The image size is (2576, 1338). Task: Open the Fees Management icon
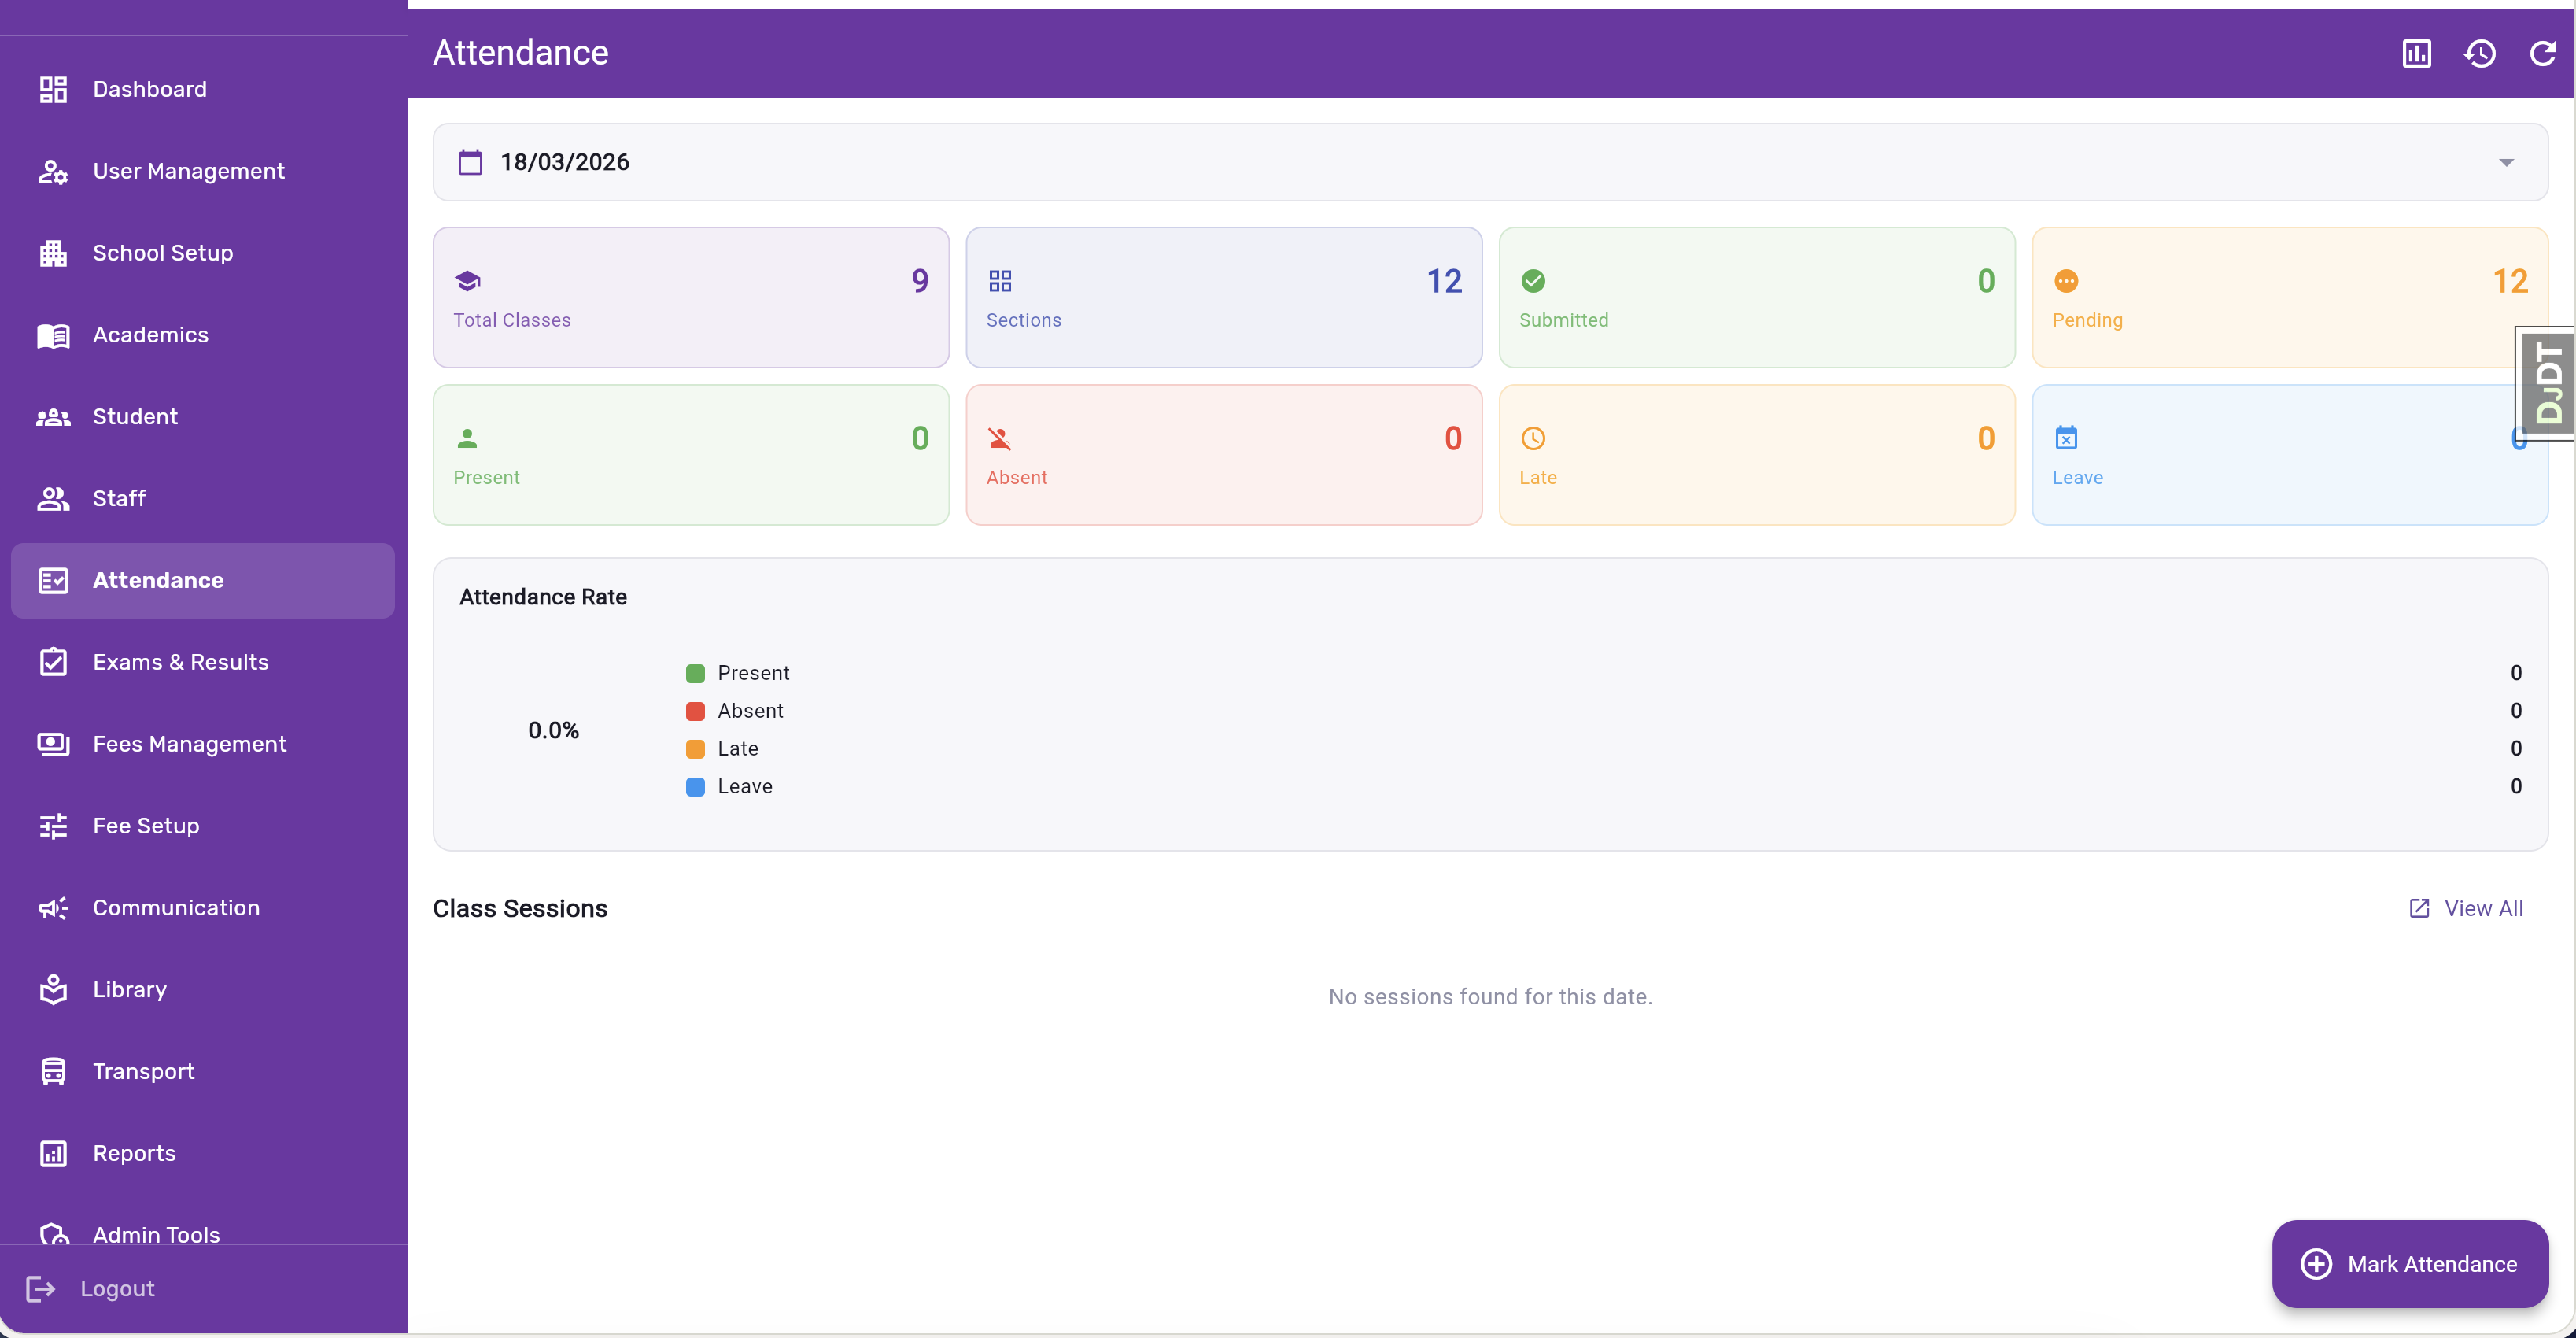53,743
